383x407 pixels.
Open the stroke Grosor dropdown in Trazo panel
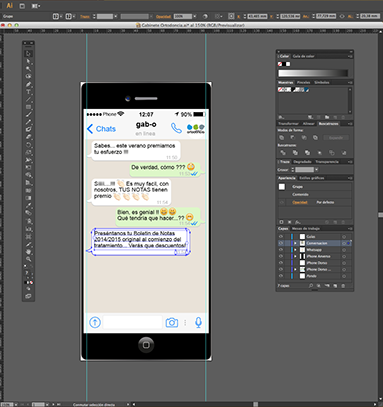(x=316, y=170)
